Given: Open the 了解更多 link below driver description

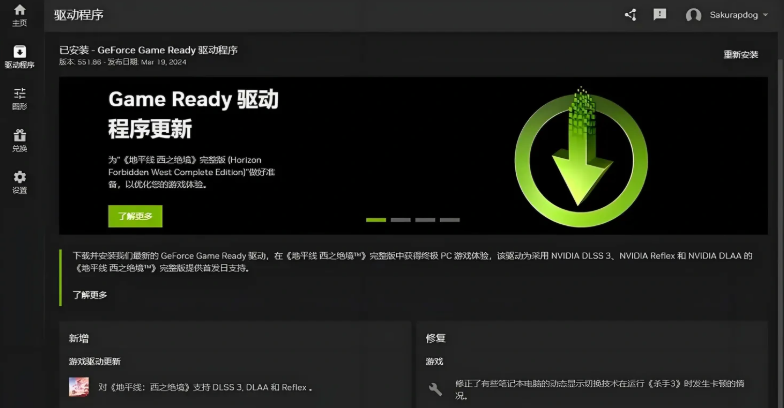Looking at the screenshot, I should (90, 295).
